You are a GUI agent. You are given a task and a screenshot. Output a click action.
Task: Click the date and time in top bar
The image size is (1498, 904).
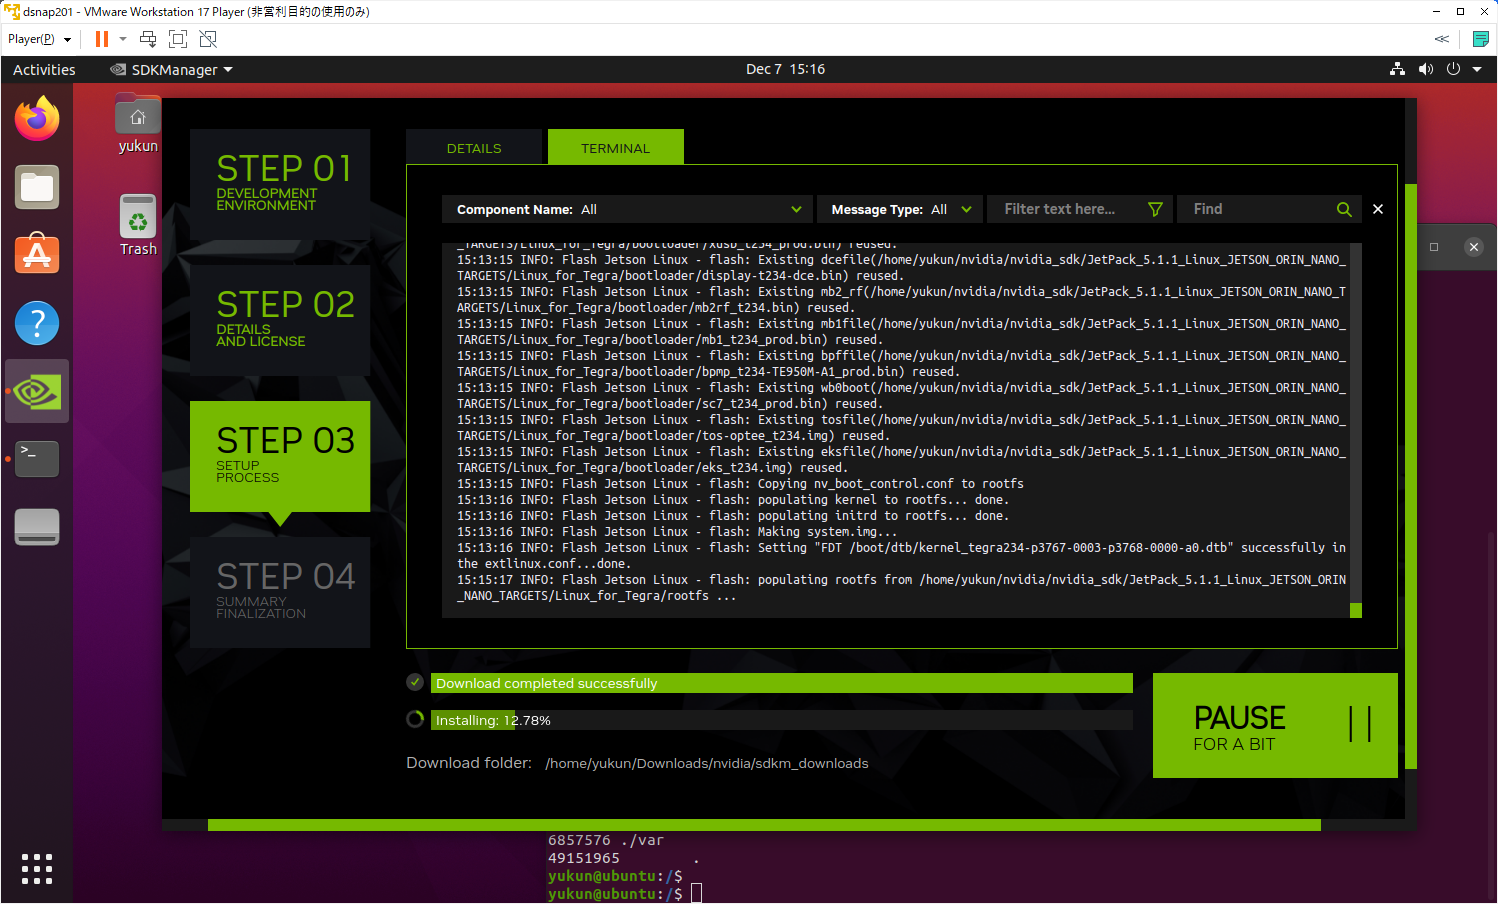coord(785,69)
